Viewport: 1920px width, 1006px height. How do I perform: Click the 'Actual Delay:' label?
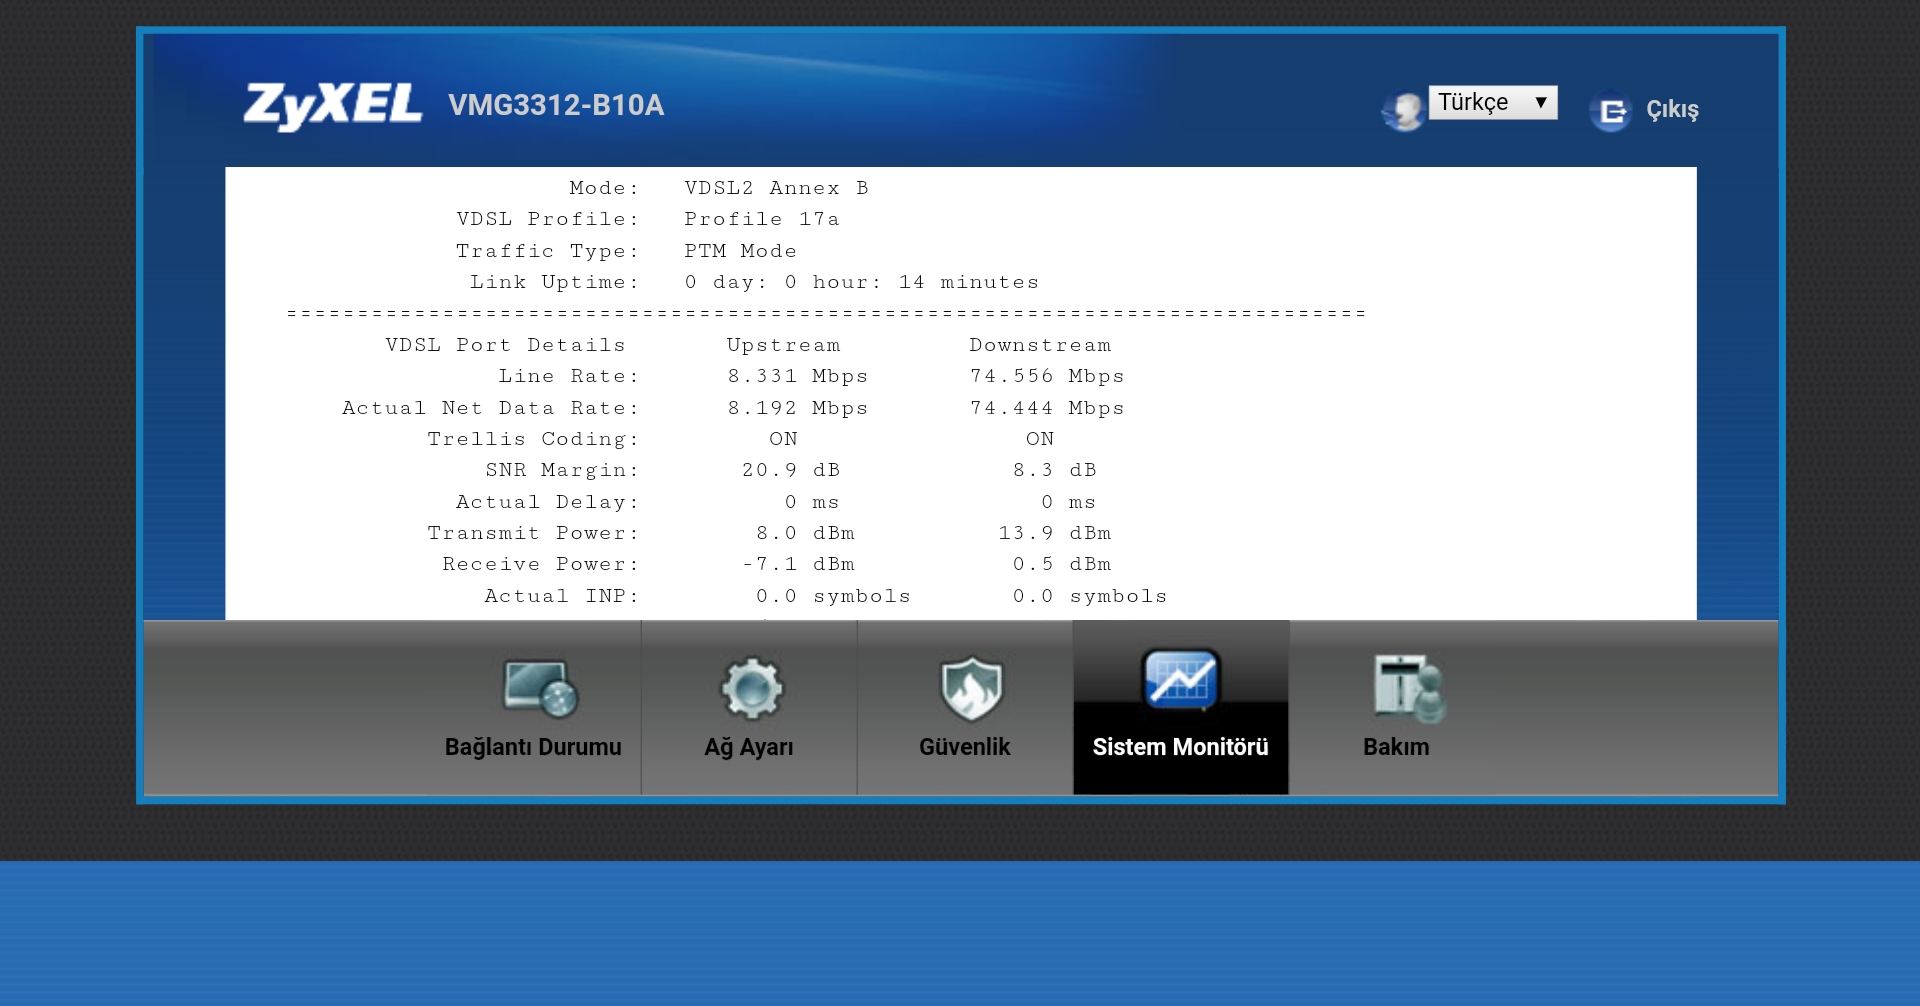(x=547, y=502)
